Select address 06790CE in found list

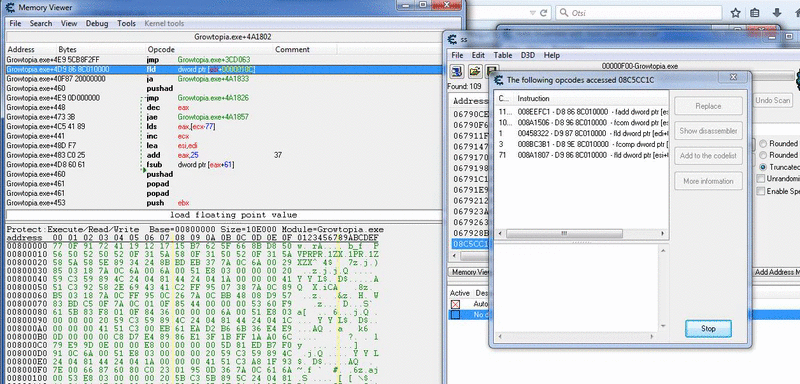coord(471,113)
